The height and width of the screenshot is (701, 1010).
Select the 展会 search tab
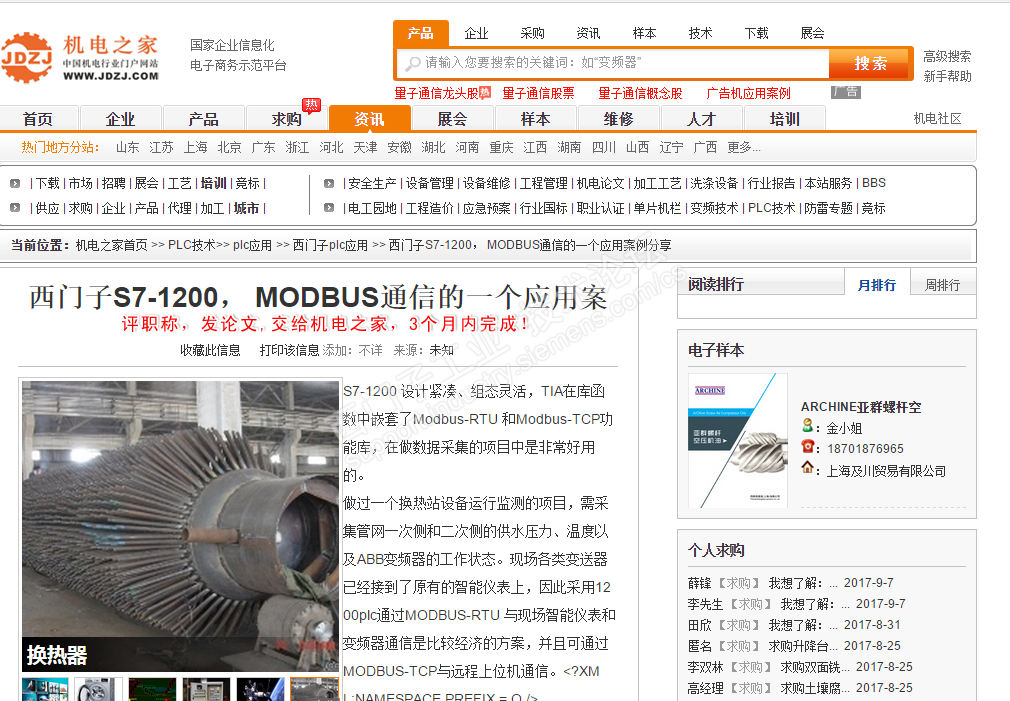point(812,33)
